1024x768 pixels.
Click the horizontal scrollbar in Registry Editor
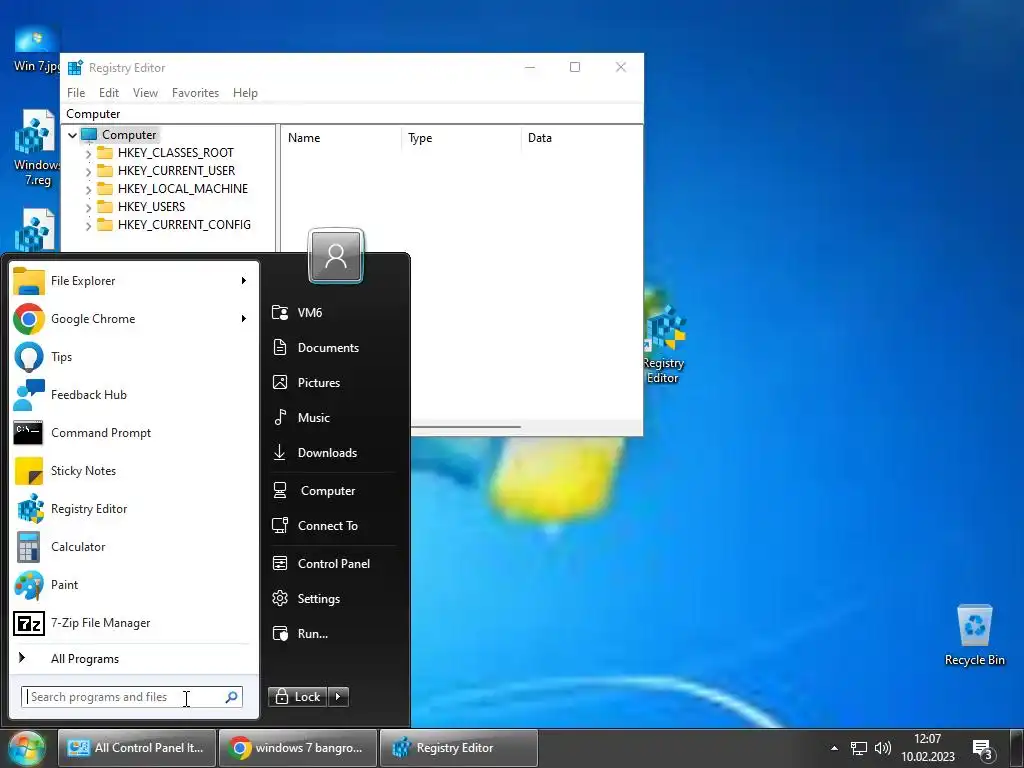466,427
